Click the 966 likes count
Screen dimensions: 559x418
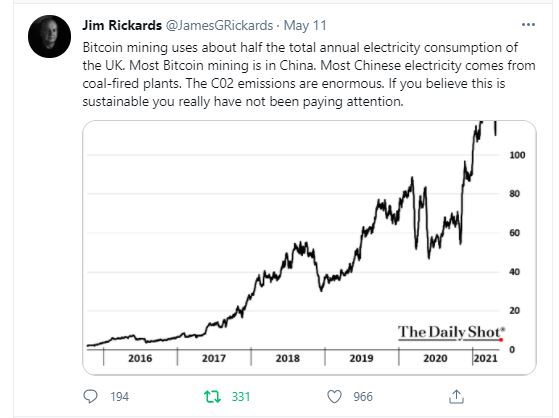pyautogui.click(x=363, y=397)
